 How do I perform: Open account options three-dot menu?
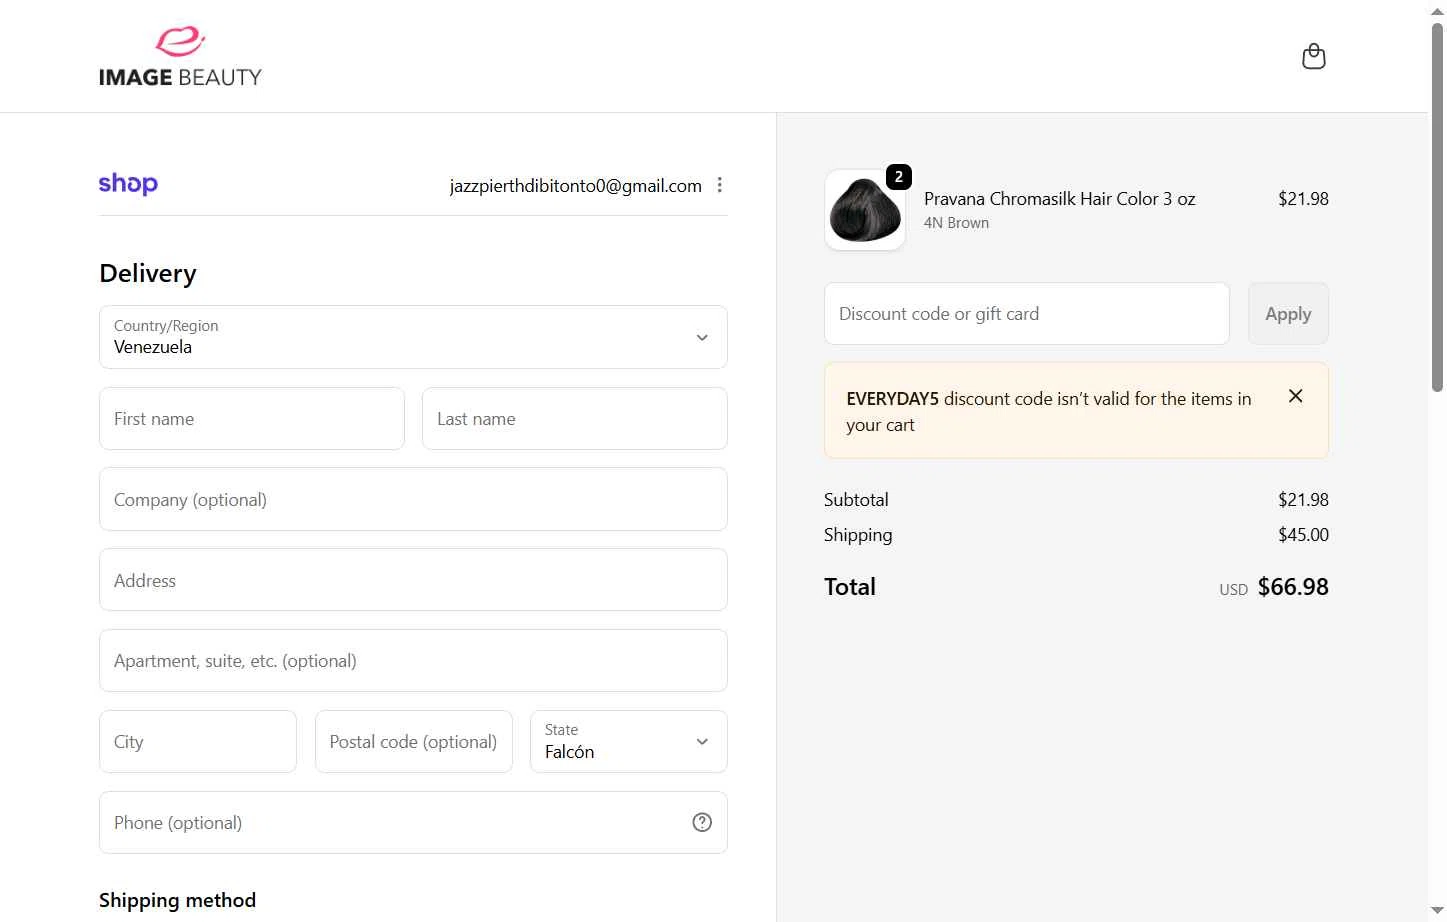pyautogui.click(x=719, y=185)
